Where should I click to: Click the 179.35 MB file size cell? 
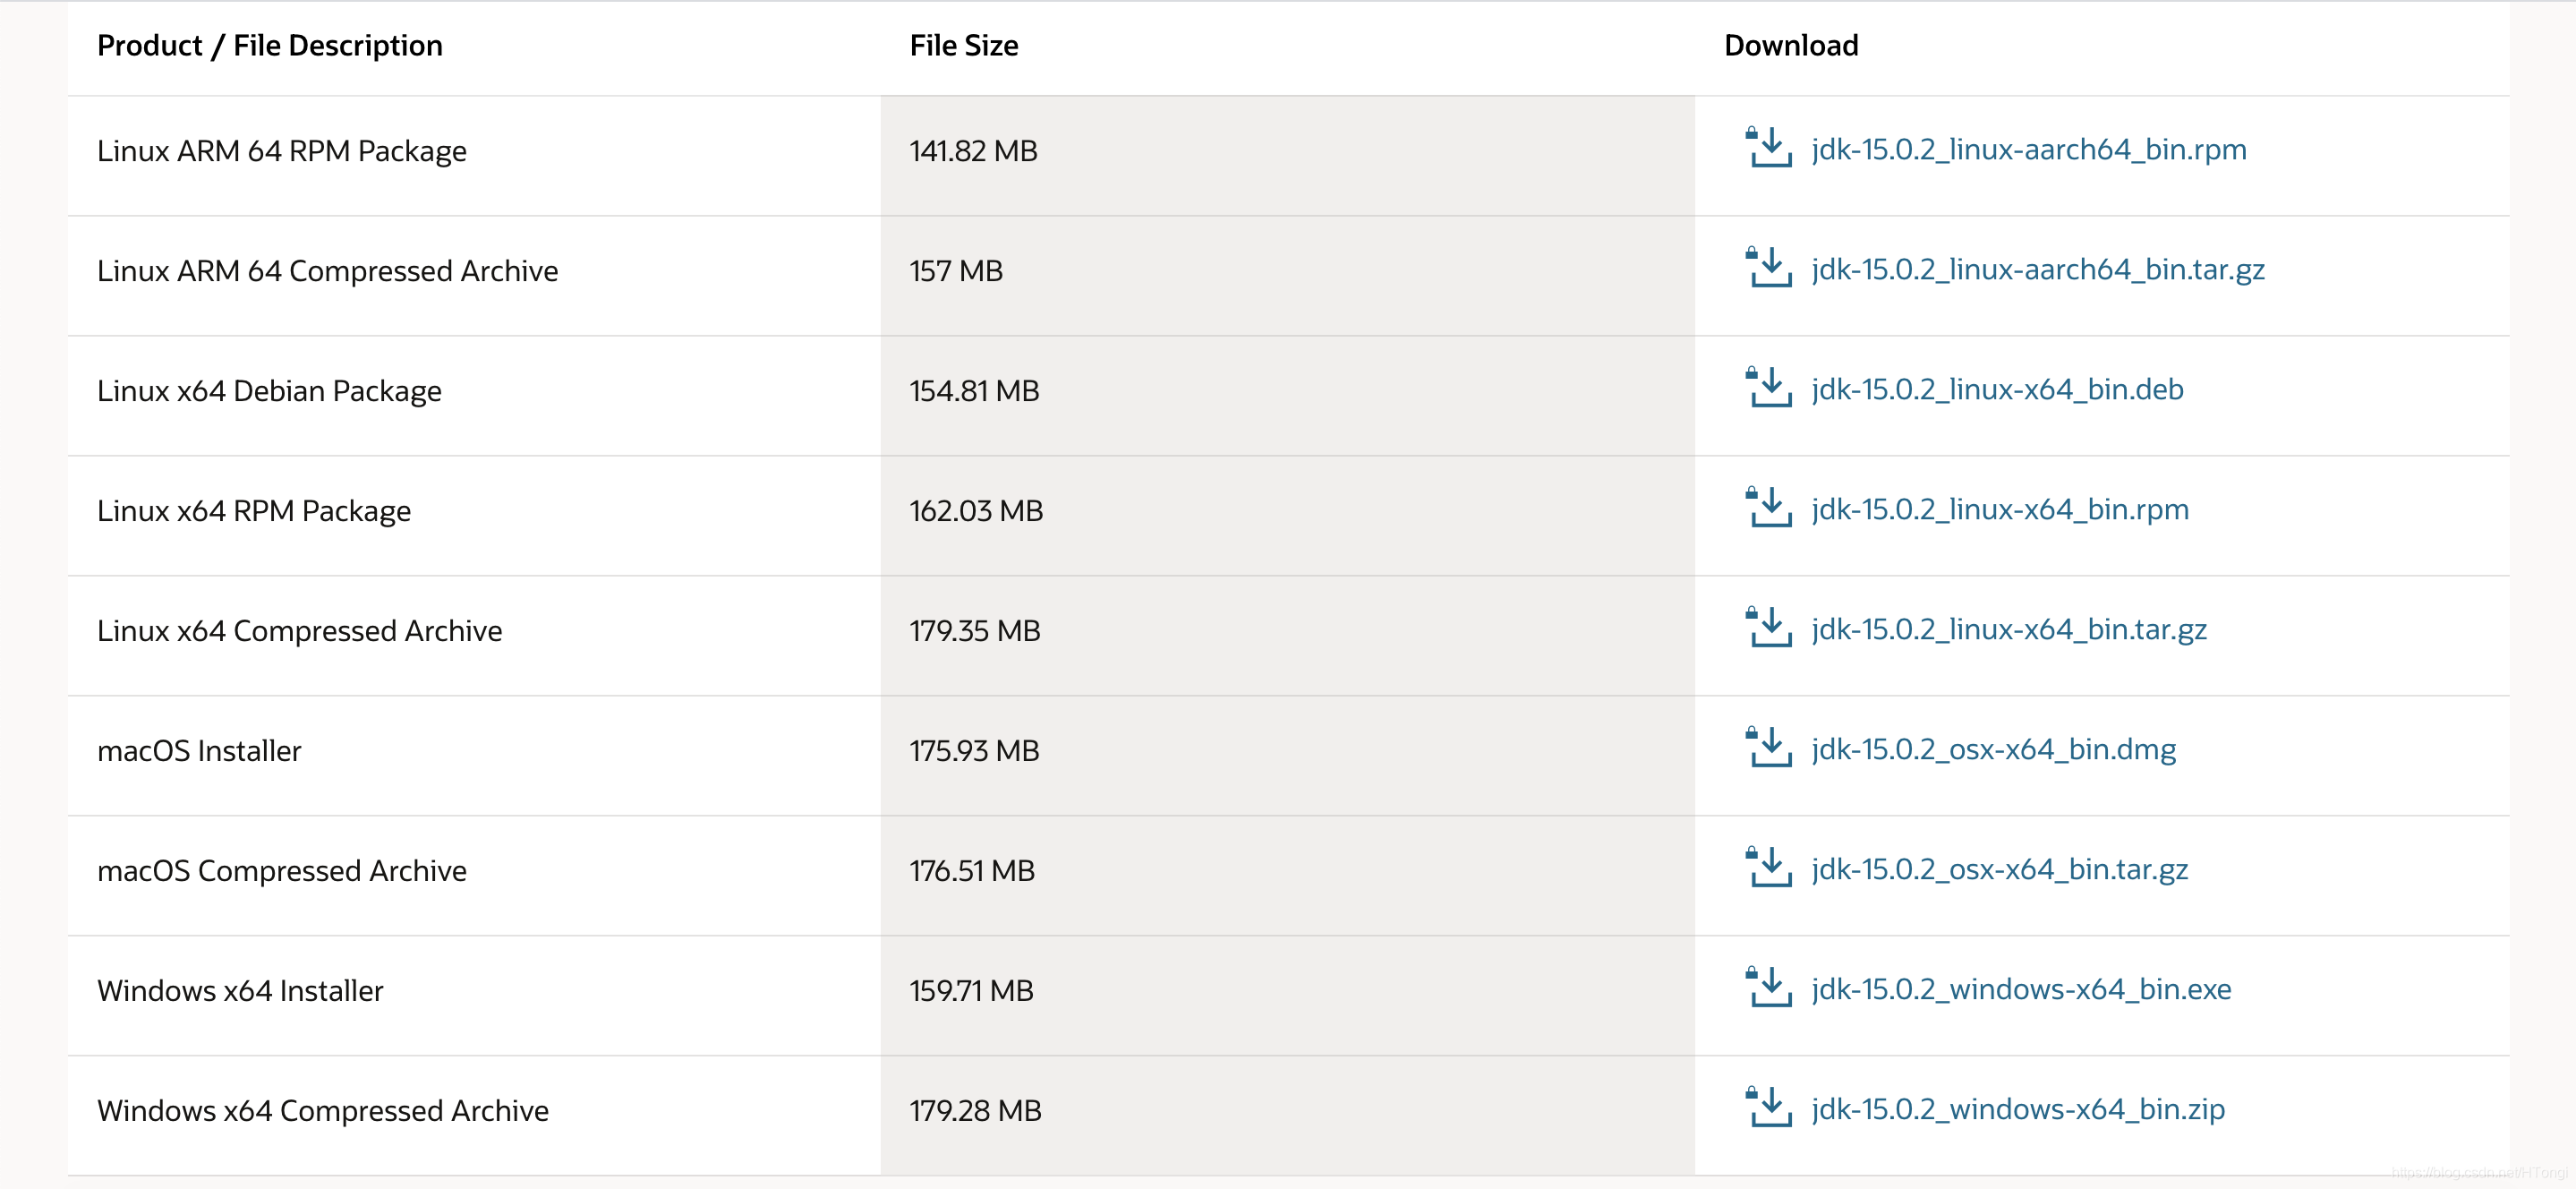tap(974, 631)
